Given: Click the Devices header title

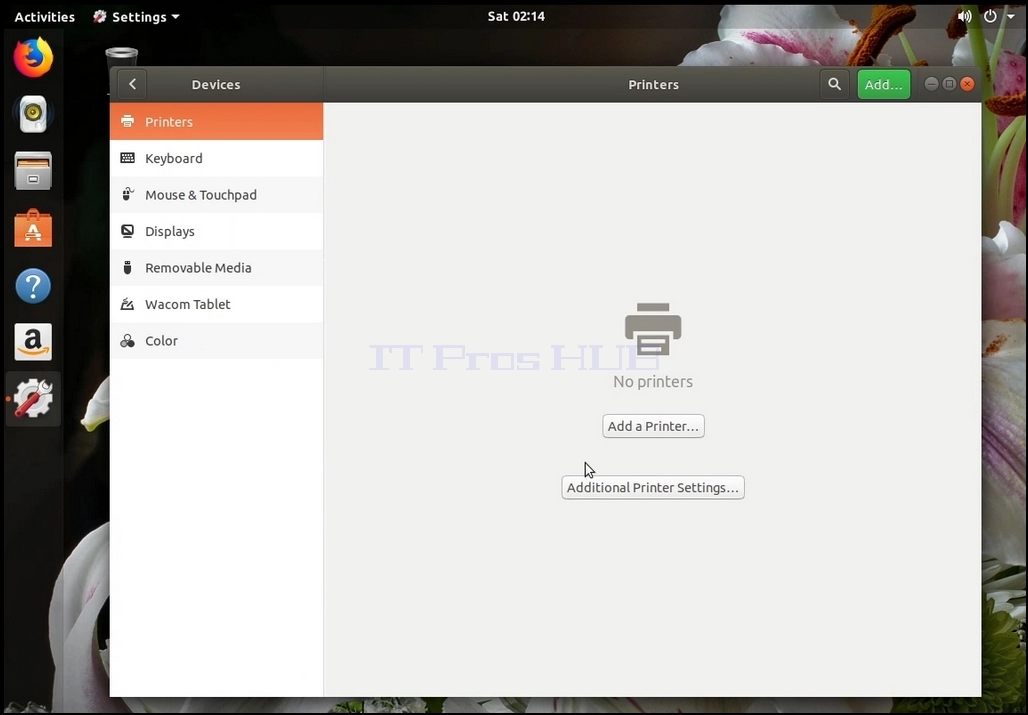Looking at the screenshot, I should pyautogui.click(x=216, y=85).
